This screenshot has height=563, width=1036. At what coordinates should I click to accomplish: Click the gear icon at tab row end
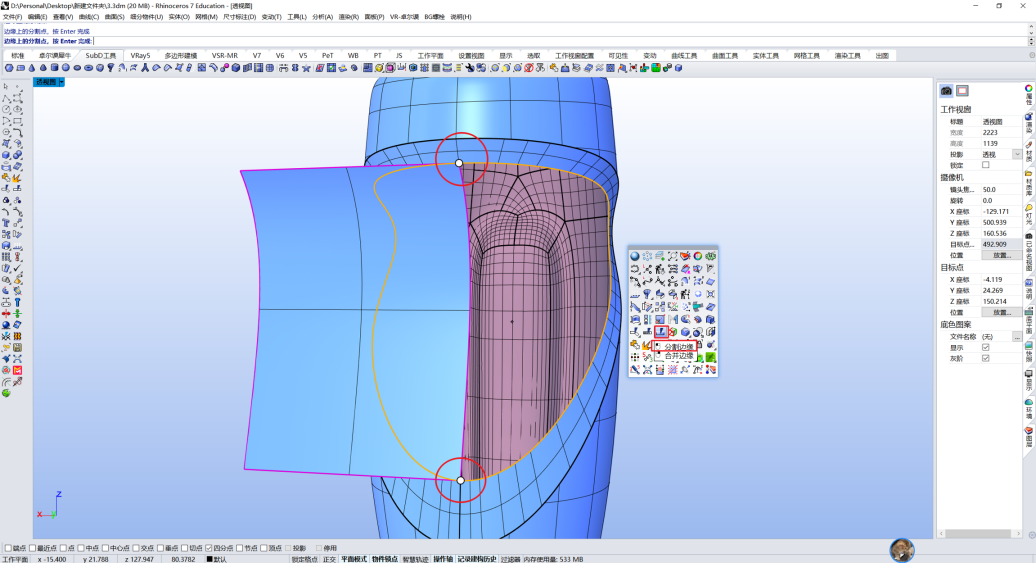[1032, 55]
